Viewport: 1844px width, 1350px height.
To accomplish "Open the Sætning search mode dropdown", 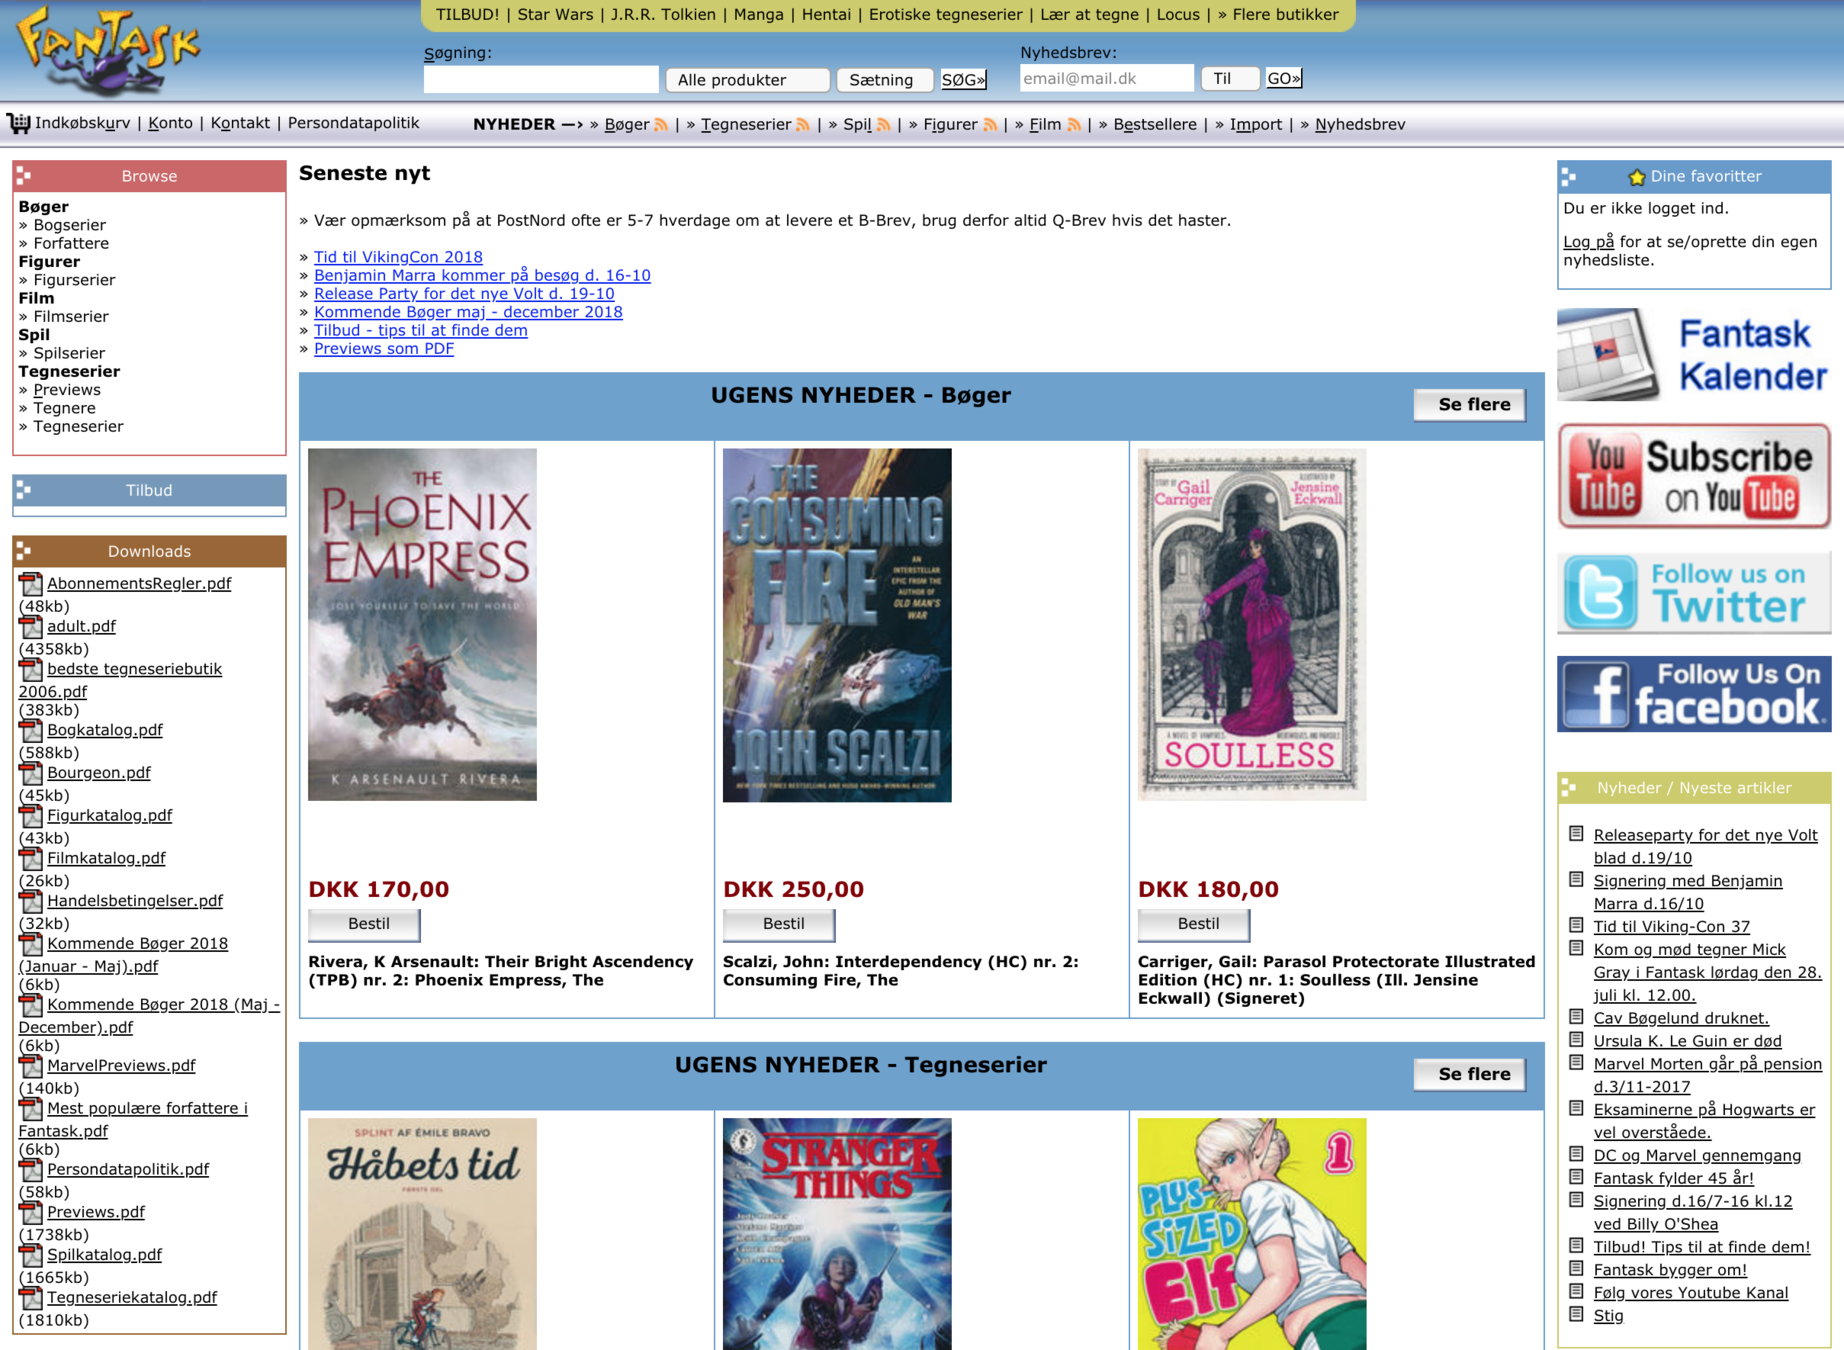I will [885, 80].
